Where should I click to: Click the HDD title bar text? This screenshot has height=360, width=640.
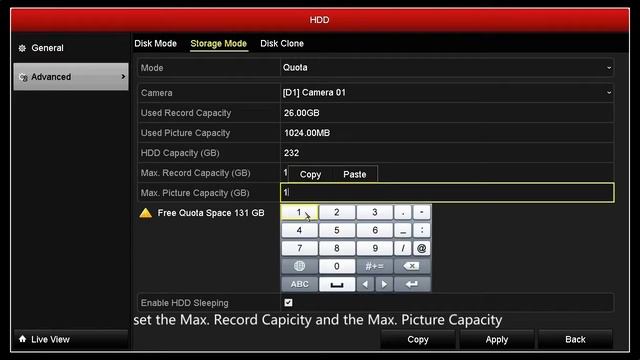pyautogui.click(x=320, y=20)
